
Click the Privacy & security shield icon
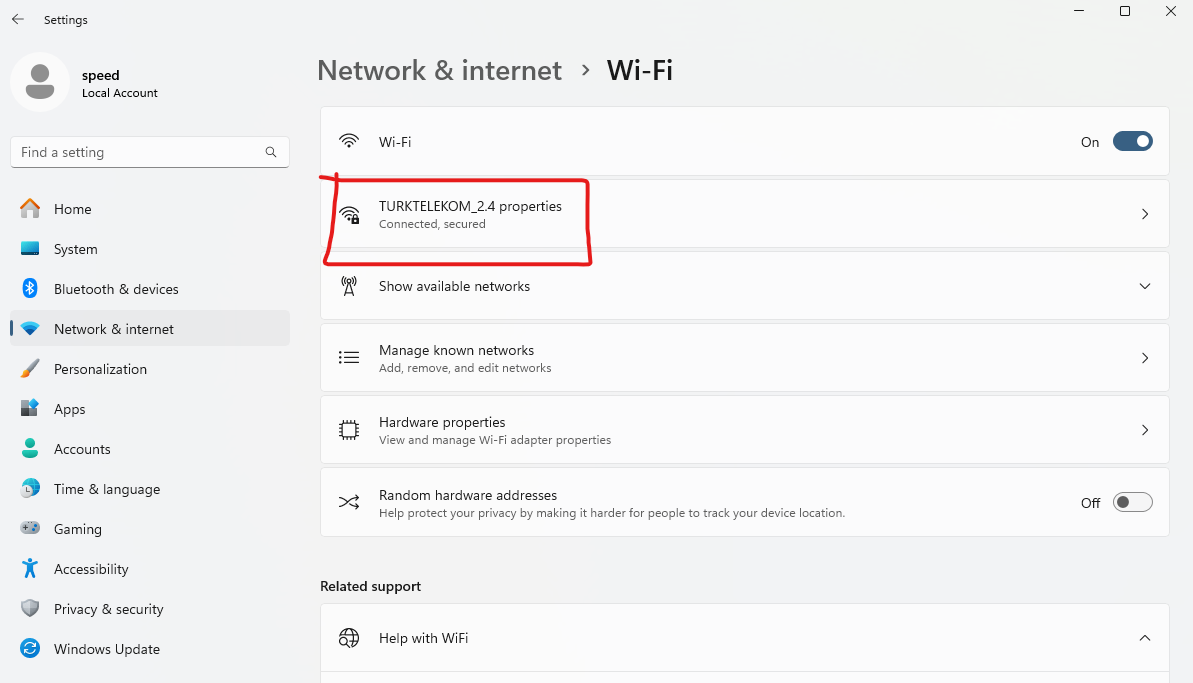30,609
